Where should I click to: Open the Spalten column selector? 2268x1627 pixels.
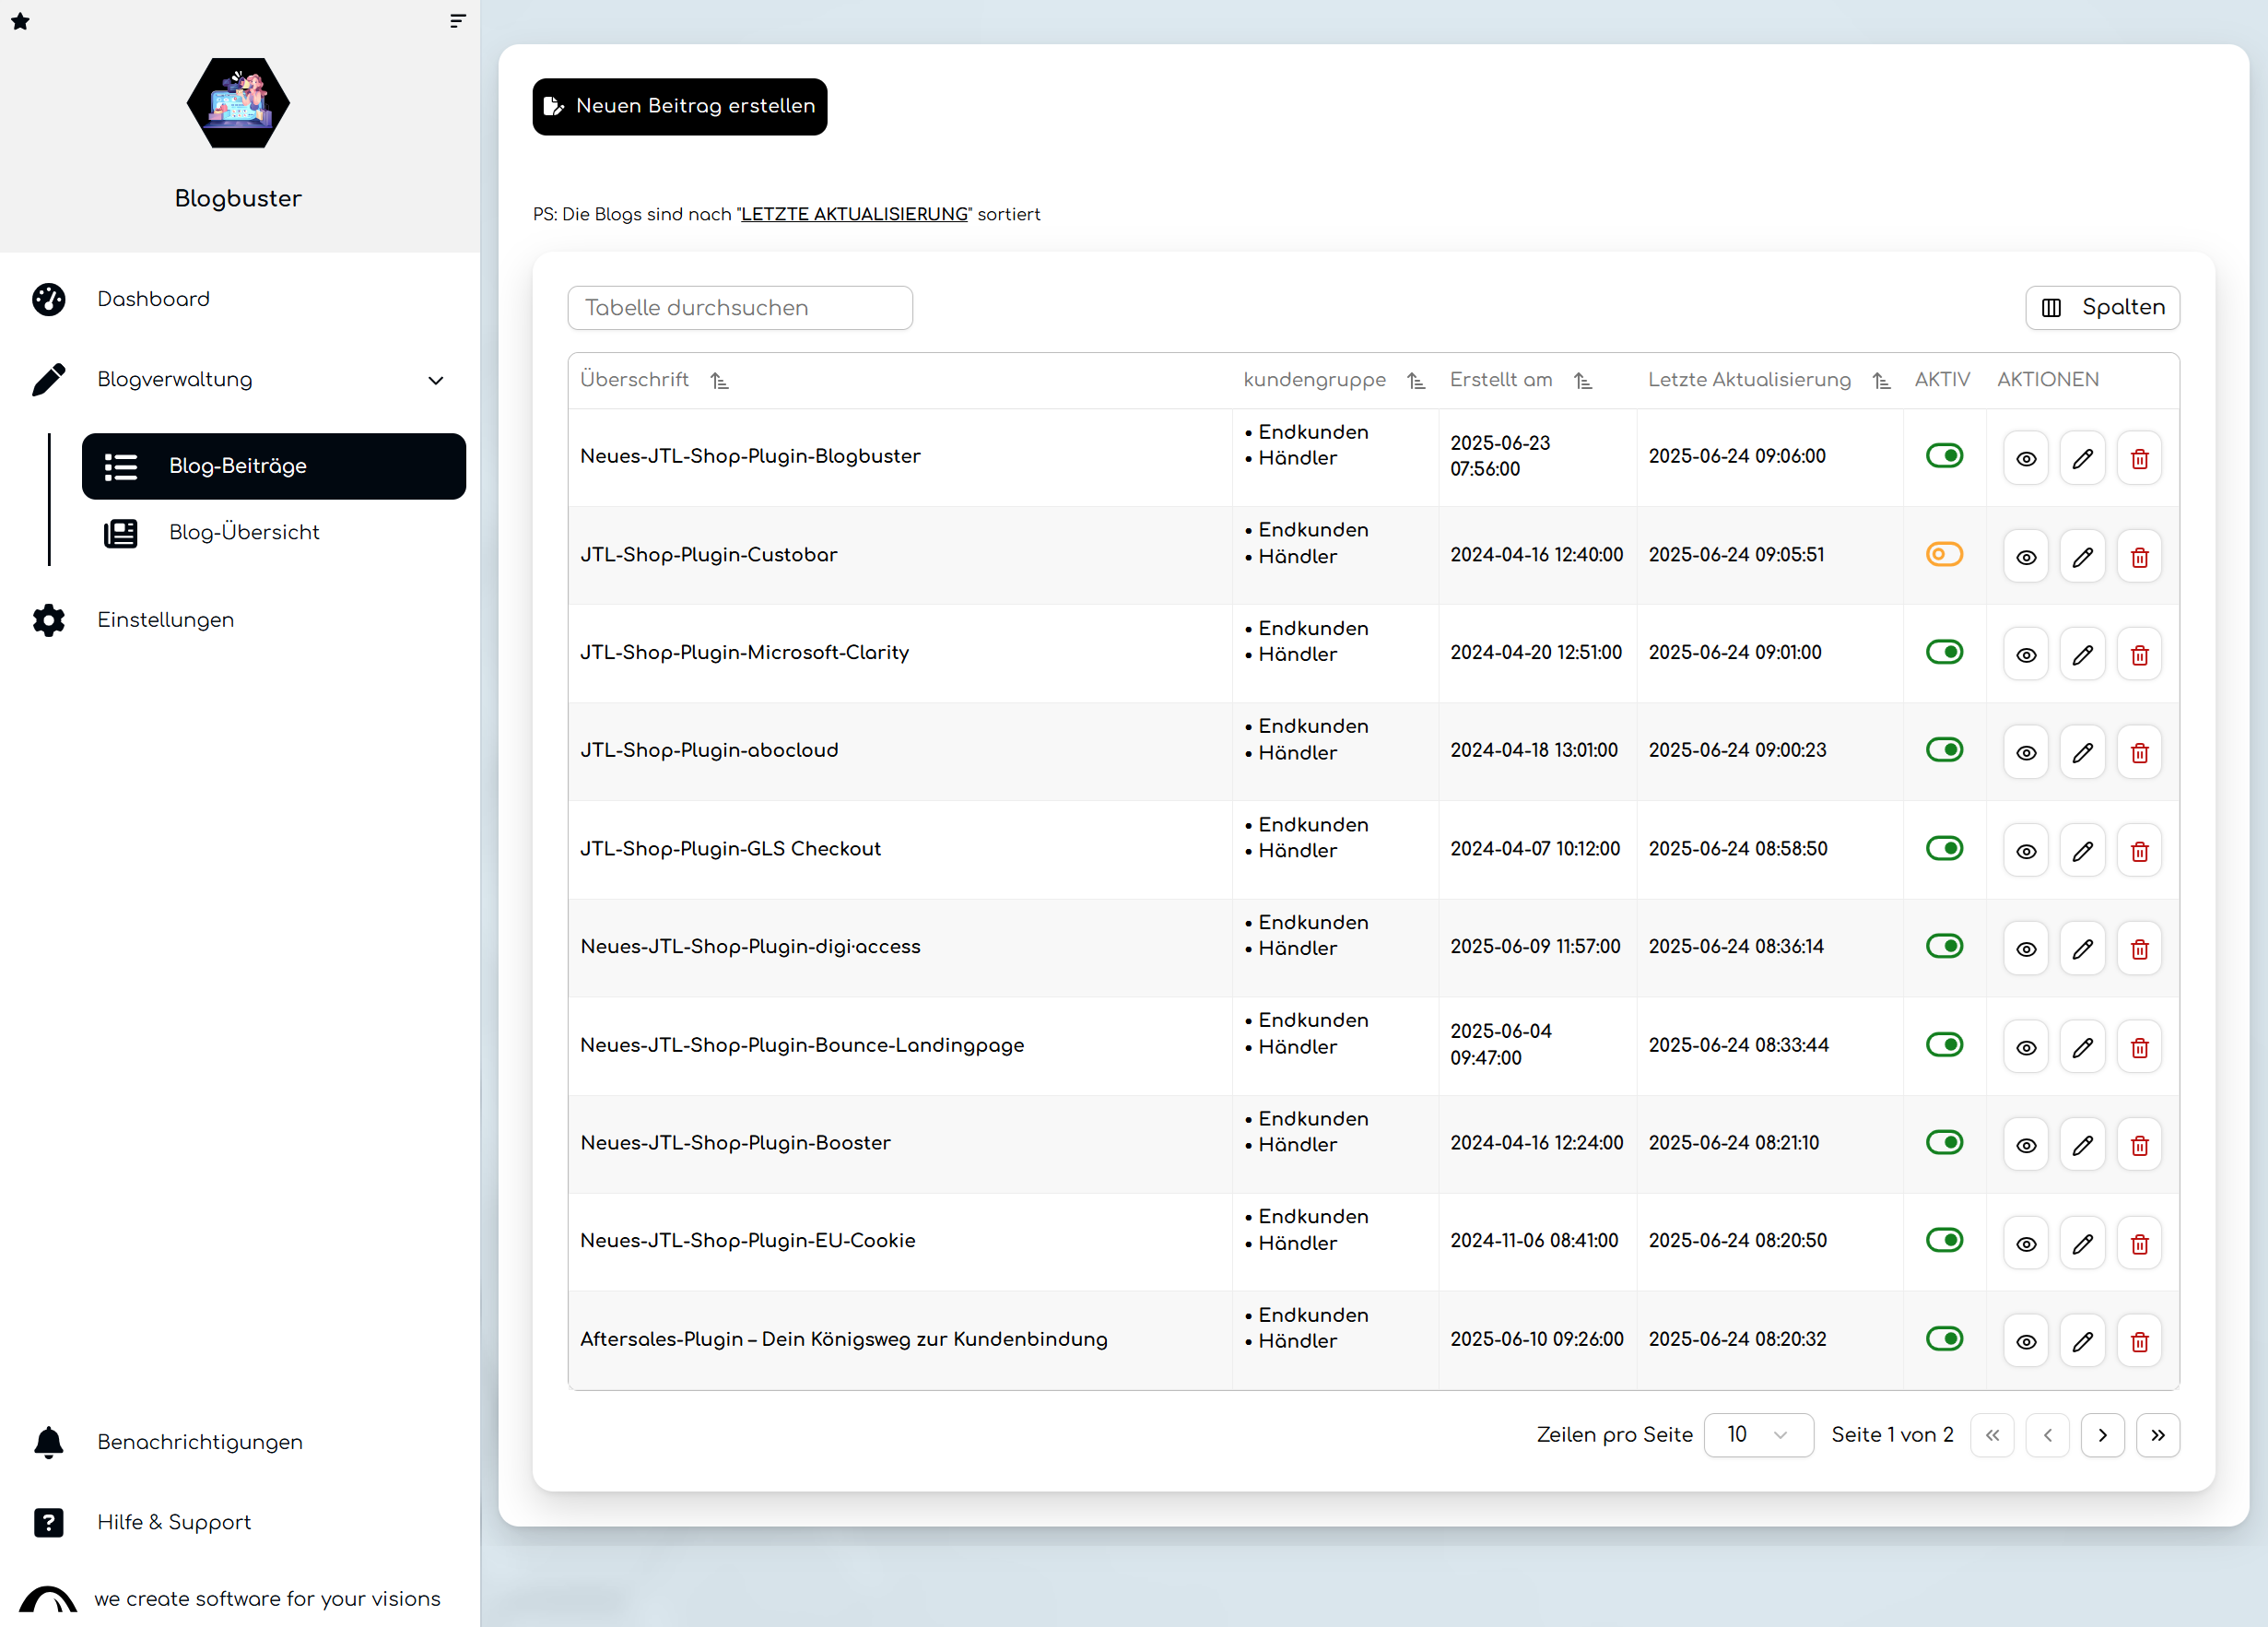(2102, 308)
